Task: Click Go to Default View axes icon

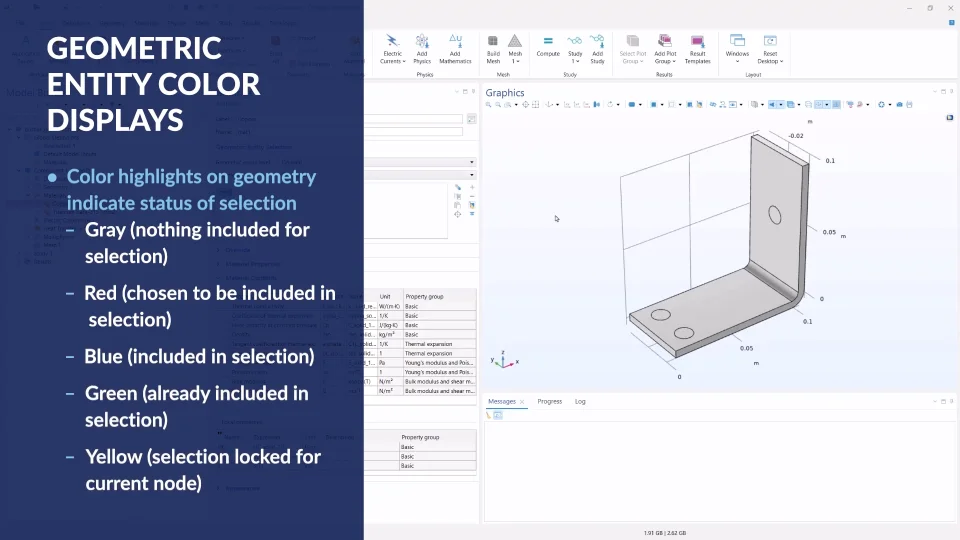Action: click(x=549, y=105)
